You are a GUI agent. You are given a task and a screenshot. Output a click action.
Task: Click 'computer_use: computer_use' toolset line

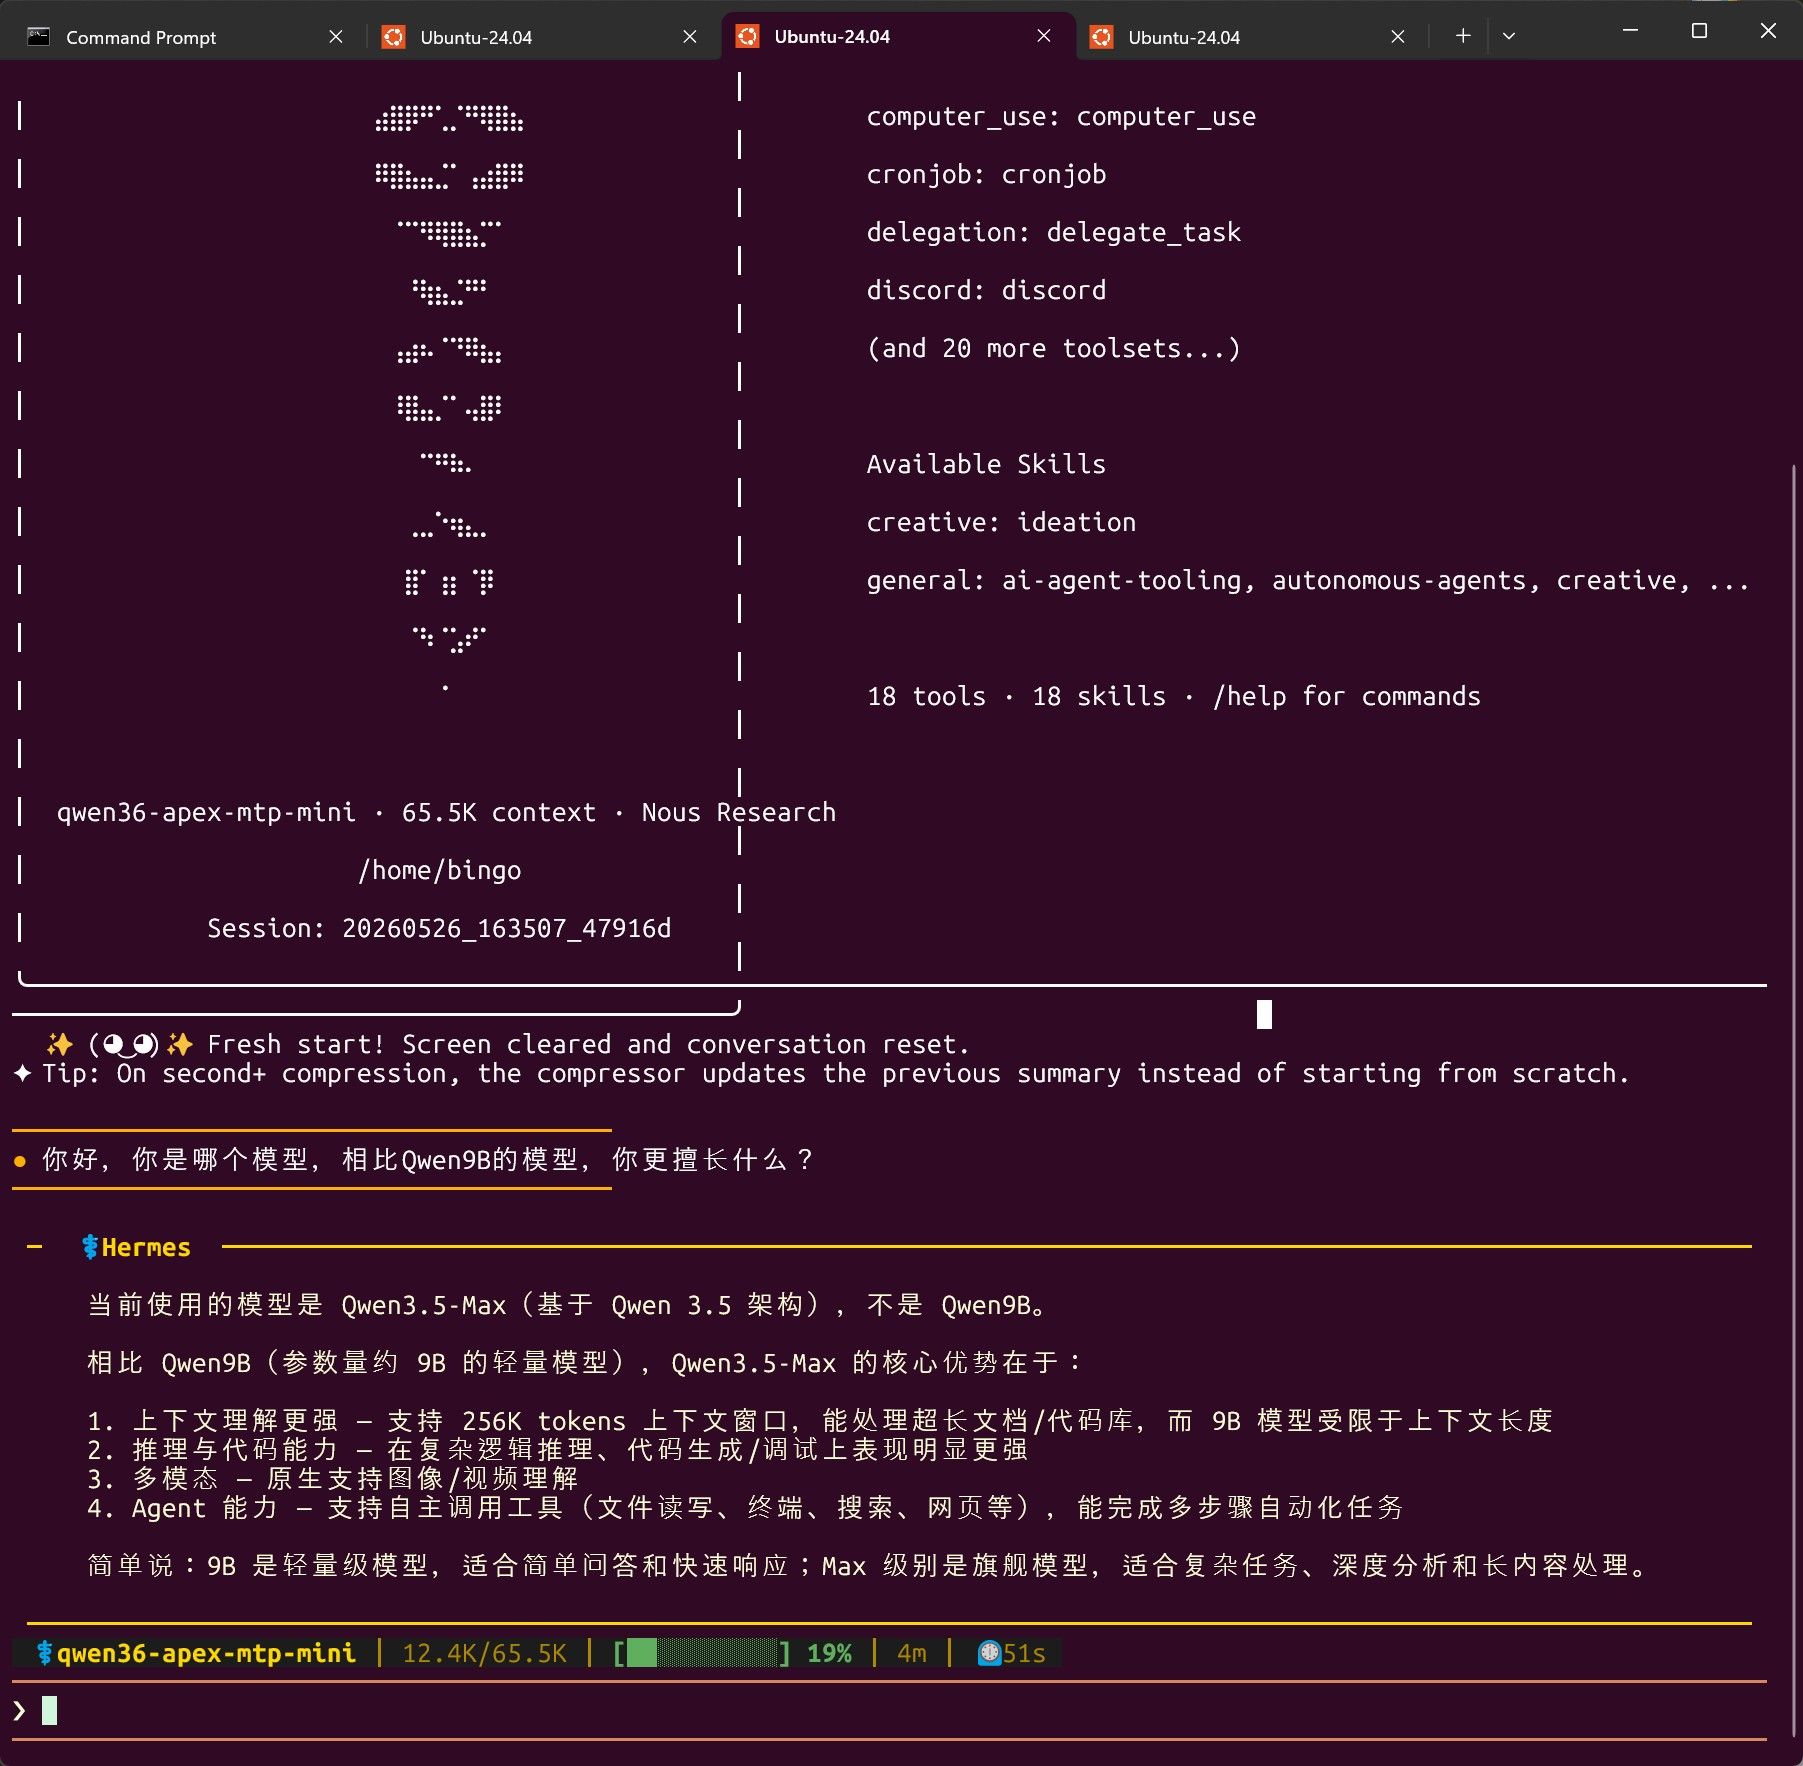pyautogui.click(x=1061, y=117)
